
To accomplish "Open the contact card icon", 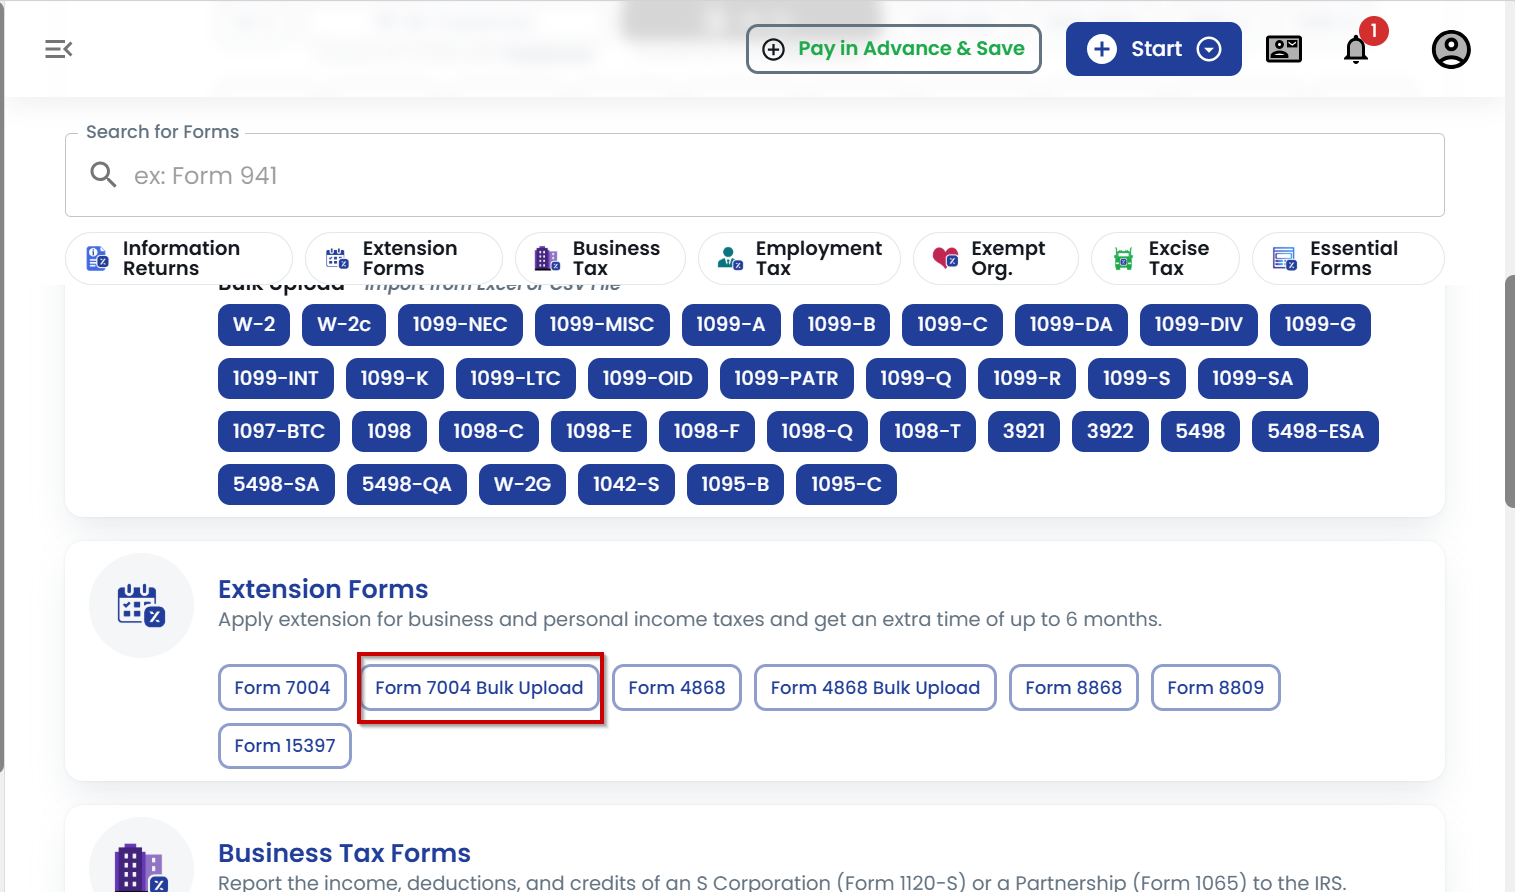I will 1284,49.
